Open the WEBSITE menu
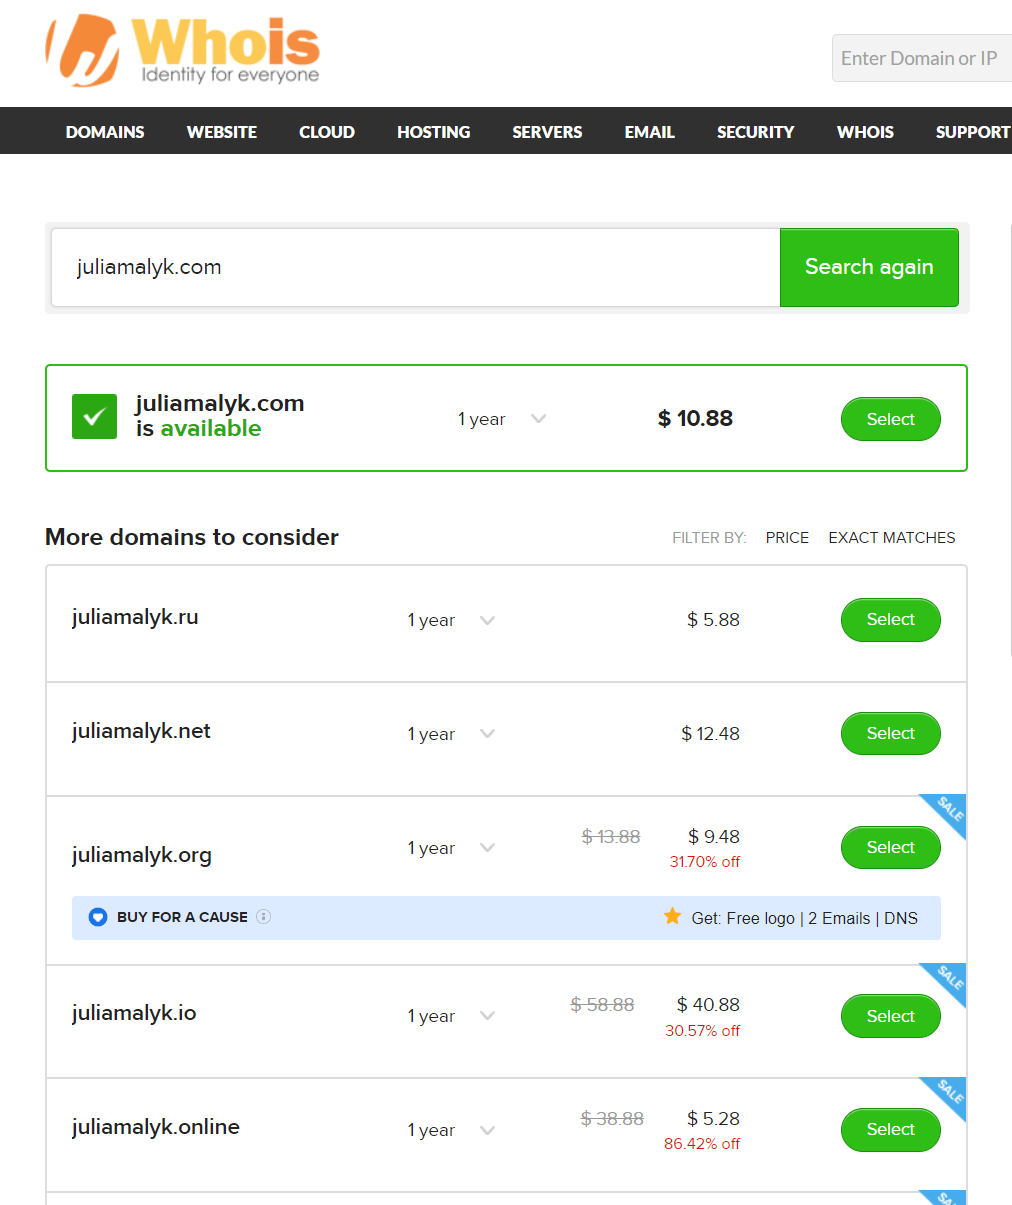Image resolution: width=1012 pixels, height=1205 pixels. coord(222,132)
